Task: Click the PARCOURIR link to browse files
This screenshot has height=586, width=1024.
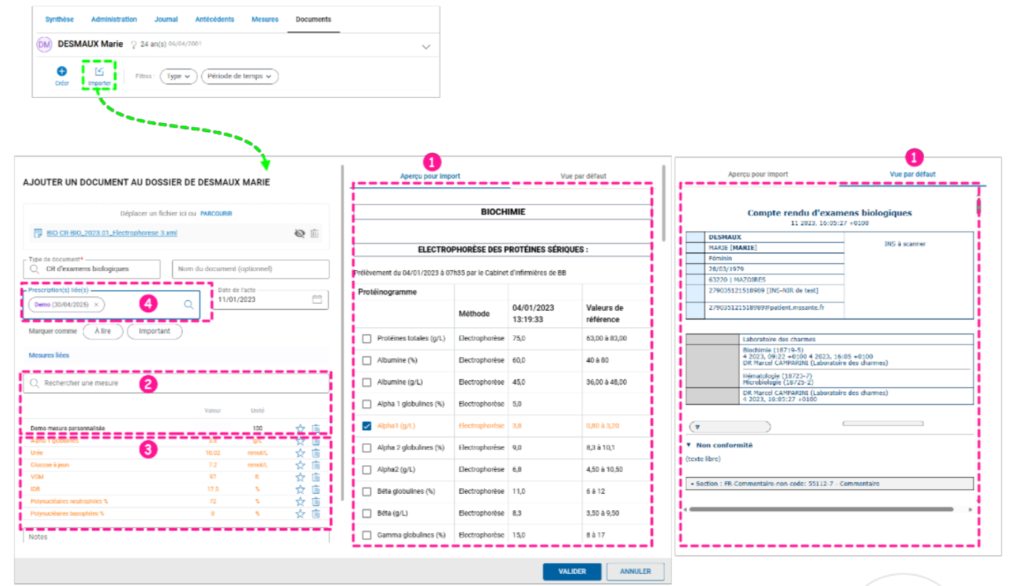Action: [x=216, y=213]
